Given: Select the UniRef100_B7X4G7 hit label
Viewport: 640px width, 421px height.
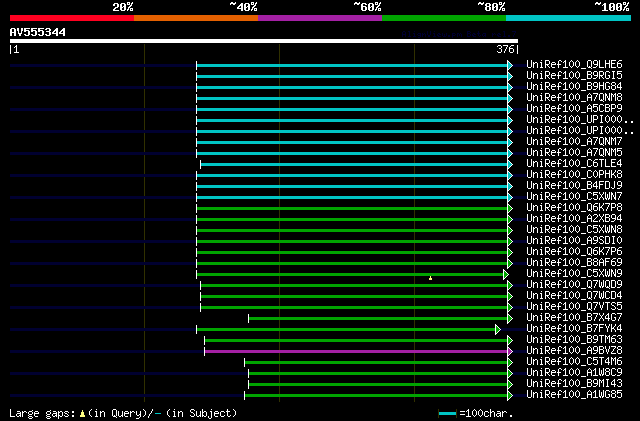Looking at the screenshot, I should 574,318.
